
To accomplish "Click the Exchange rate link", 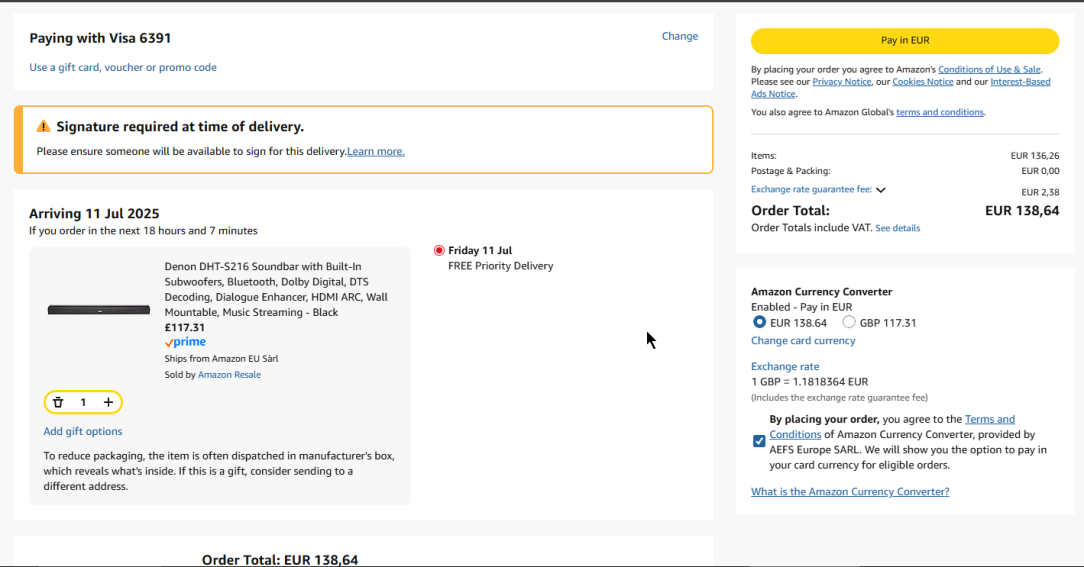I will click(785, 366).
